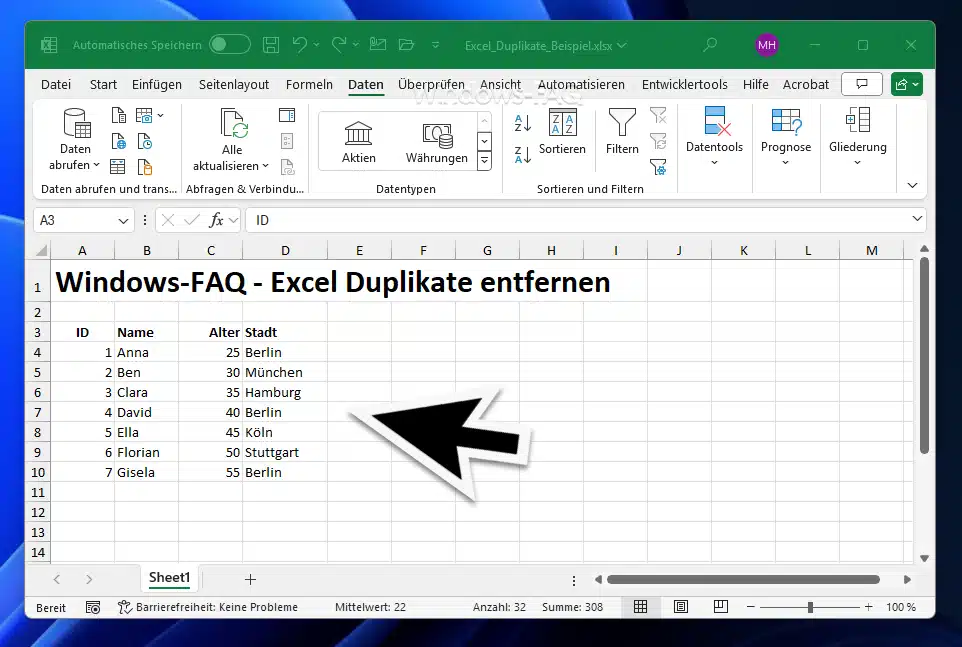
Task: Click the Existing Connections orange file icon
Action: [x=145, y=167]
